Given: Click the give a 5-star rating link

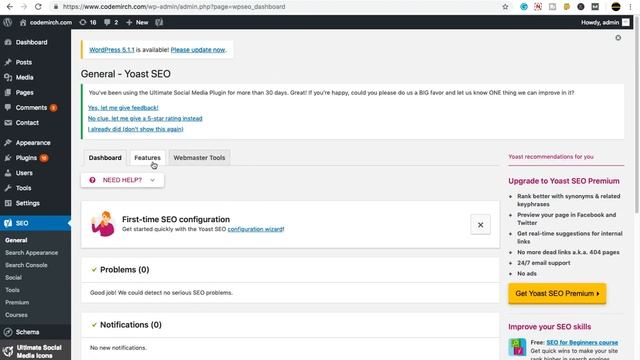Looking at the screenshot, I should pyautogui.click(x=145, y=118).
